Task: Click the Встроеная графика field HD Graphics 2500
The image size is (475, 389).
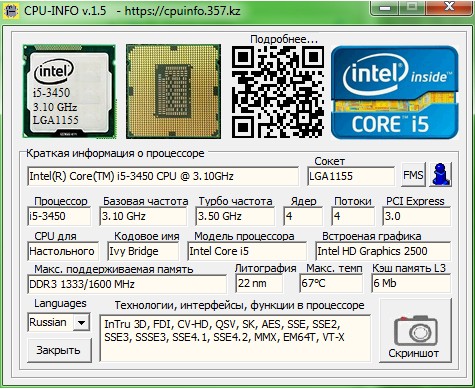Action: click(x=383, y=251)
